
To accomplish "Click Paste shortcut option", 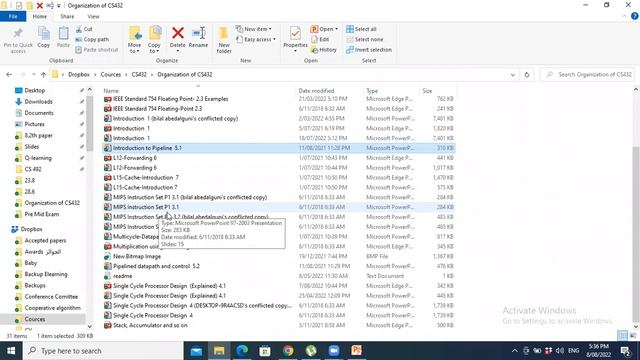I will [97, 49].
